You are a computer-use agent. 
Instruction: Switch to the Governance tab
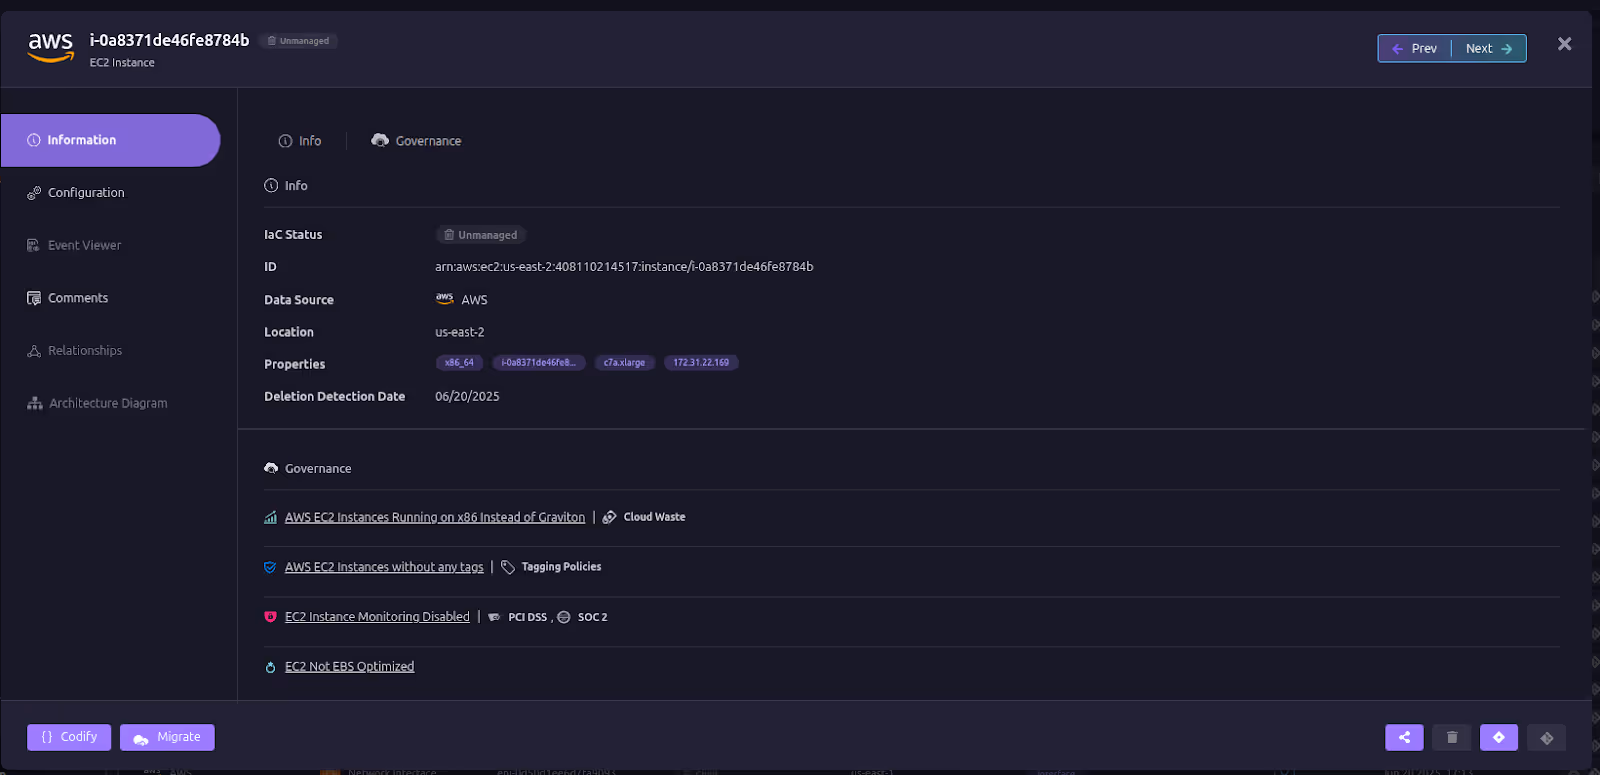[416, 141]
